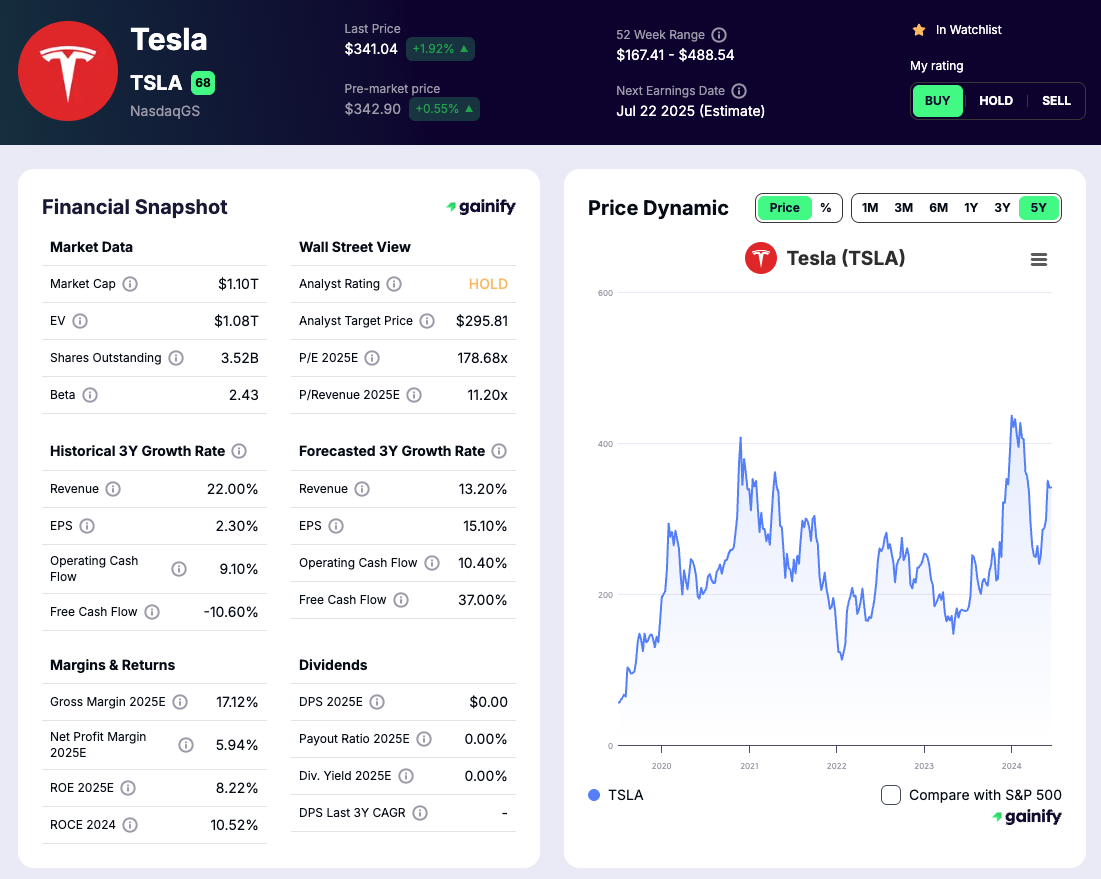Click info icon beside Net Profit Margin 2025E
Screen dimensions: 1101x879
(x=185, y=745)
